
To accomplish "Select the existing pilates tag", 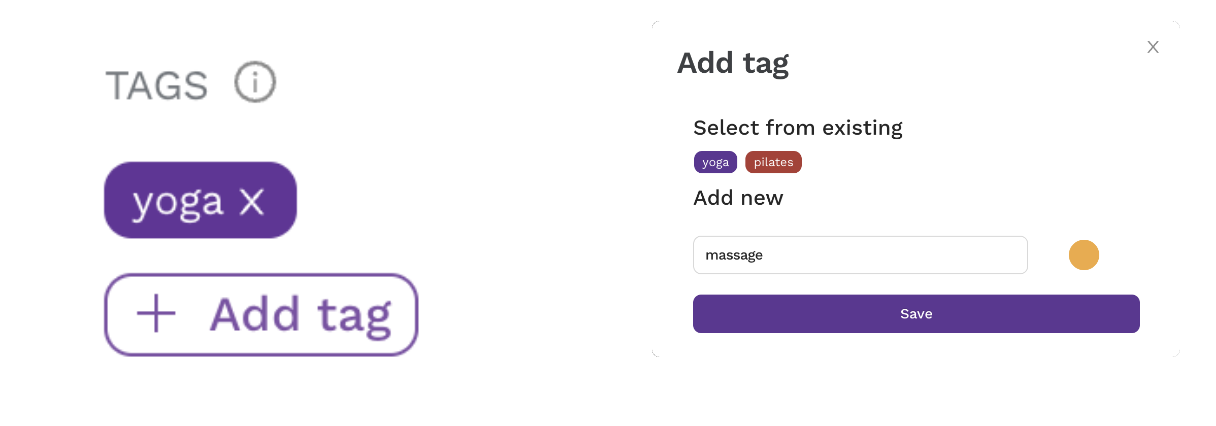I will [773, 162].
